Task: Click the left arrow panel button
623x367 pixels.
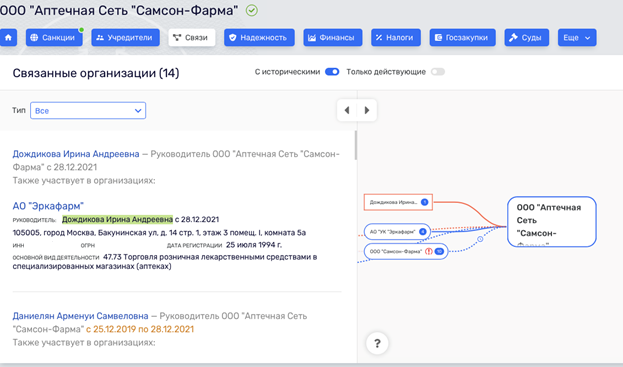Action: point(347,110)
